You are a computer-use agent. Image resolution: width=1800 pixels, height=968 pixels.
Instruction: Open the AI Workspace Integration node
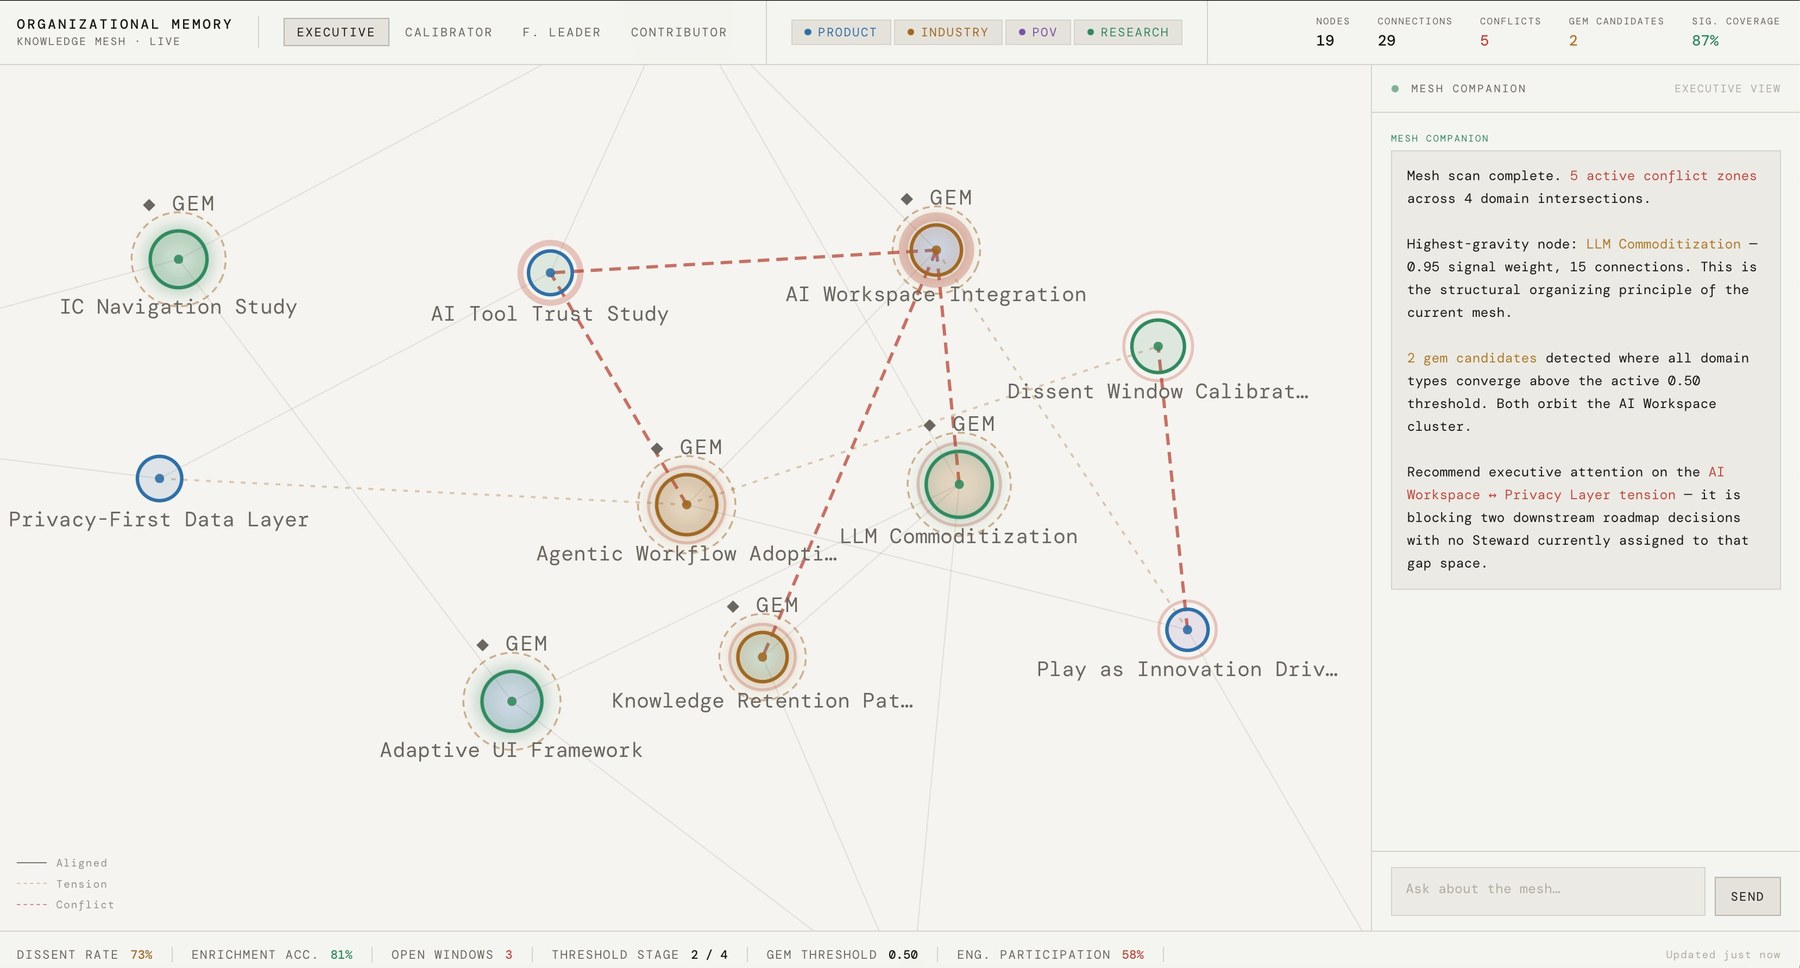936,250
